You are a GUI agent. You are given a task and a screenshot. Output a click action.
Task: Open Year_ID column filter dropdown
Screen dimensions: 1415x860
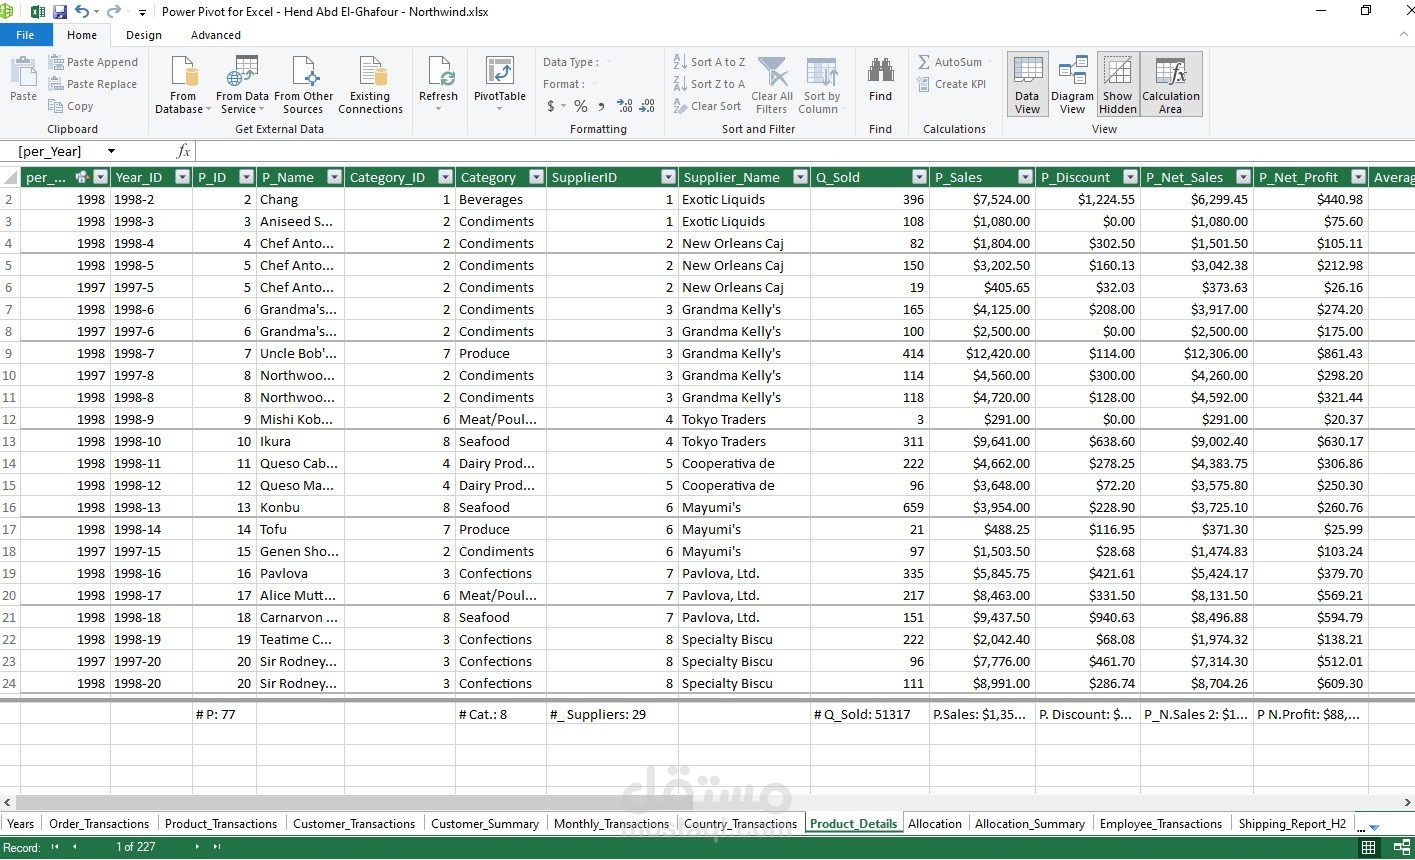tap(182, 177)
